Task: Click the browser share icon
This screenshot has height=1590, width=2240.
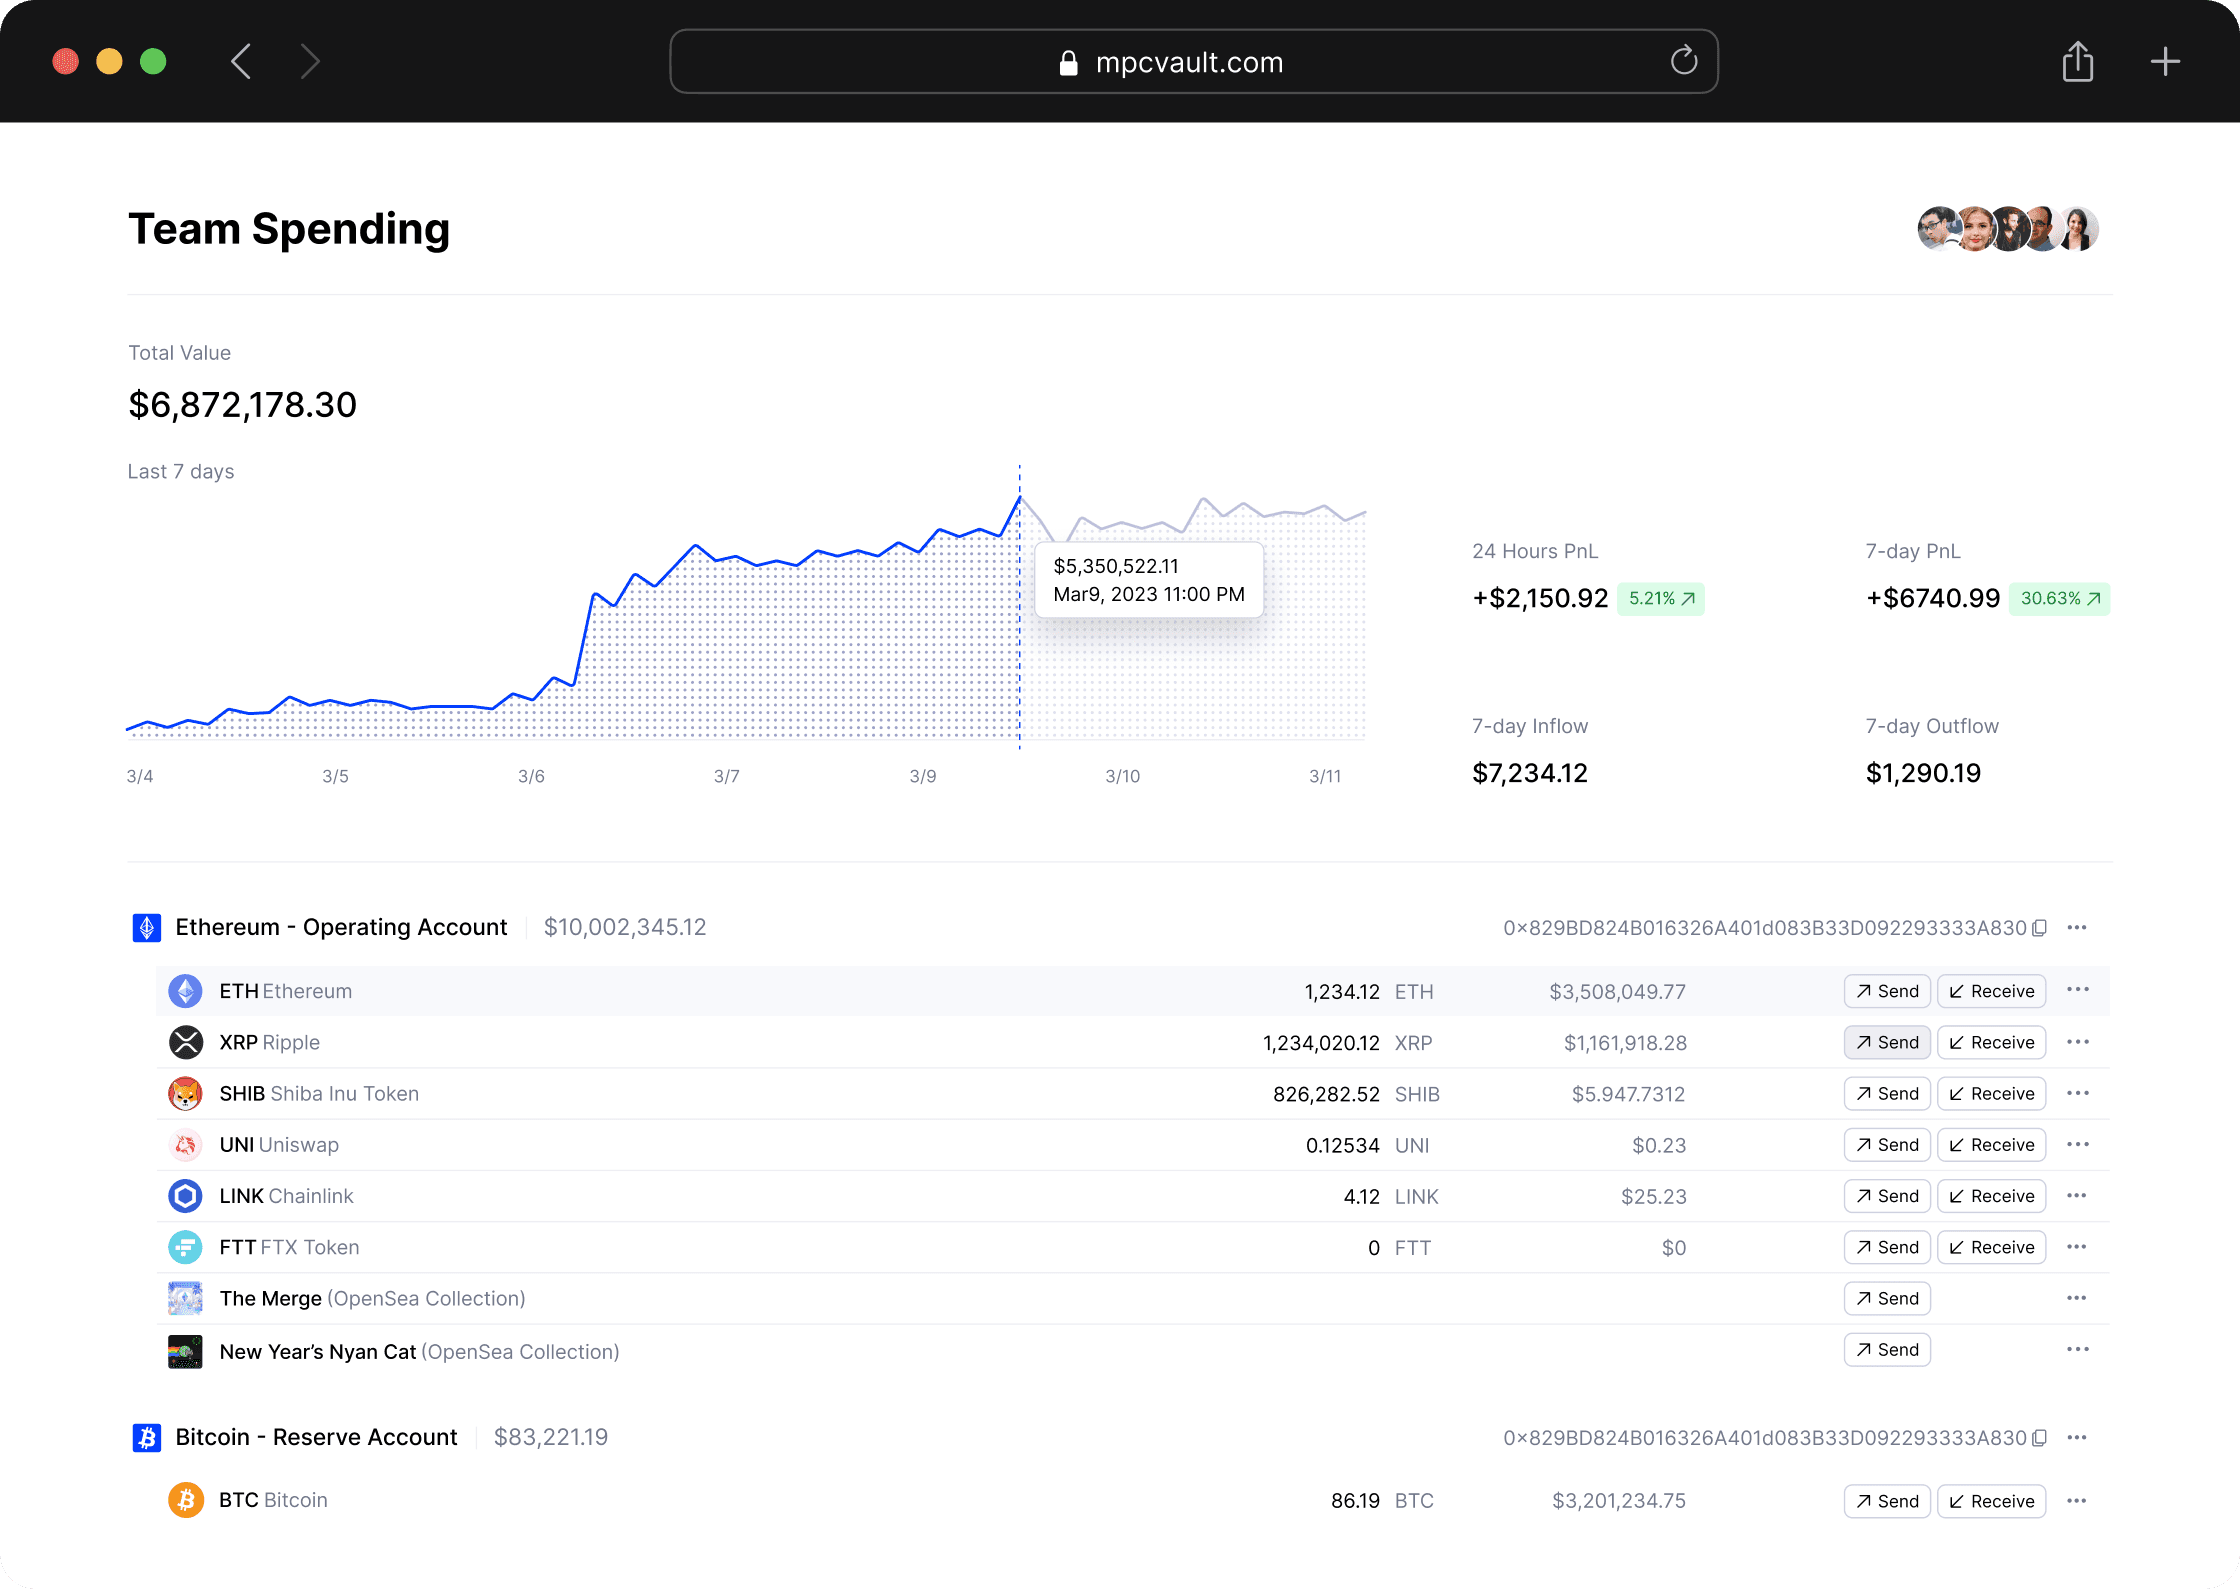Action: click(2078, 61)
